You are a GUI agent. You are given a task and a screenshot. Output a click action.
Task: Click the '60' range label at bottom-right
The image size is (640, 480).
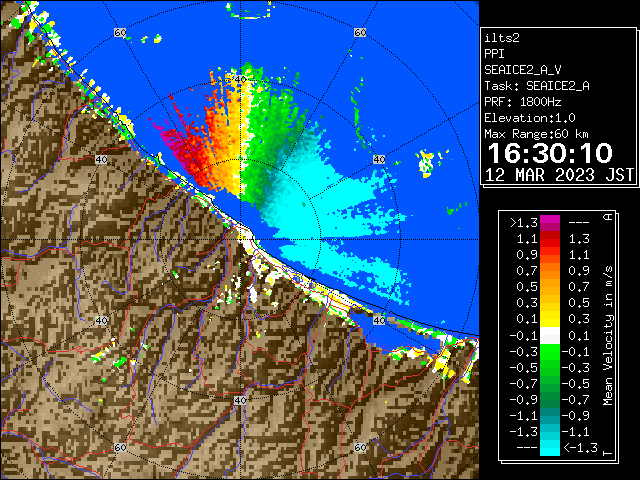[360, 447]
